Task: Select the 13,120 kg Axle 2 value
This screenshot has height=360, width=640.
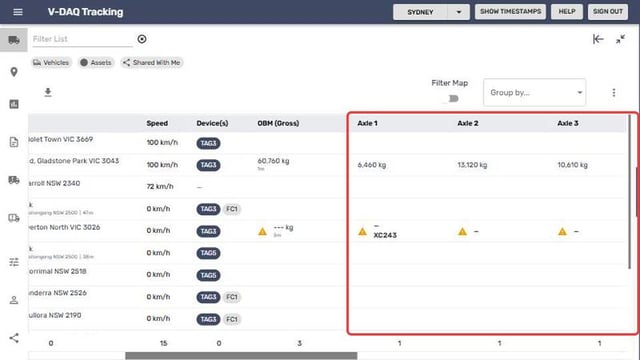Action: coord(472,165)
